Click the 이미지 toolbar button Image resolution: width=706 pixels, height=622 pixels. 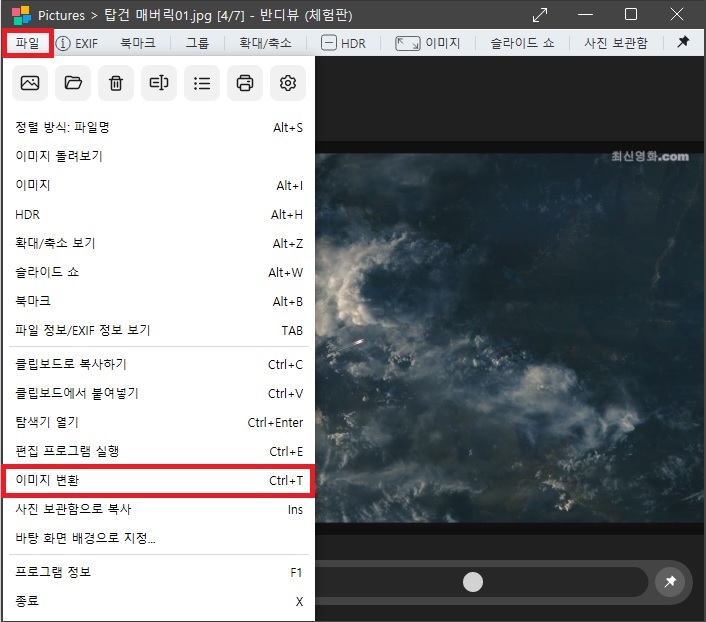[x=427, y=43]
